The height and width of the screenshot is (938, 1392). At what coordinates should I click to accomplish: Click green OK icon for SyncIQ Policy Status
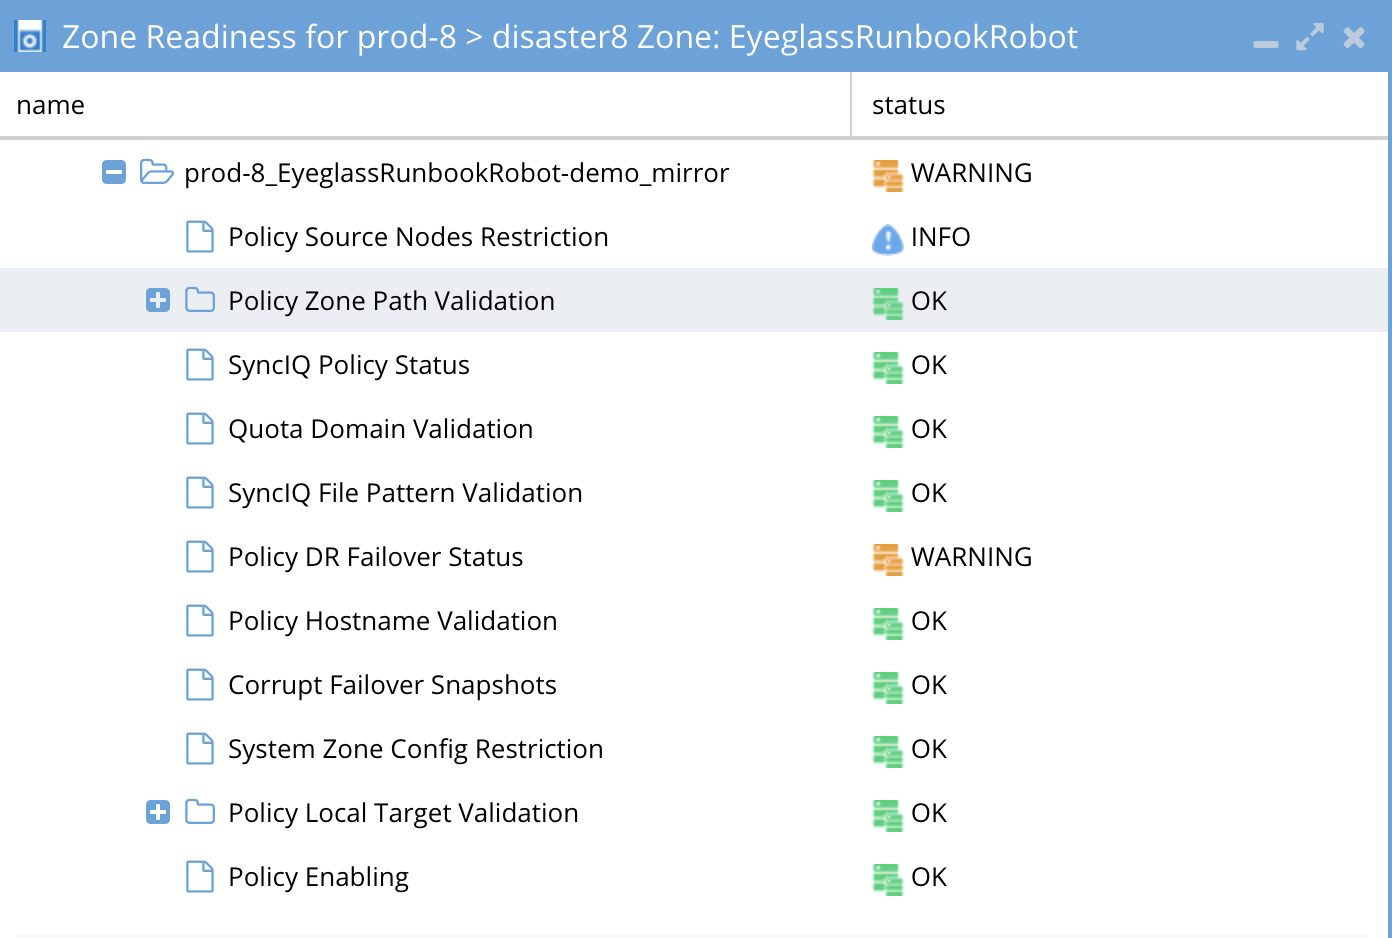click(x=887, y=367)
